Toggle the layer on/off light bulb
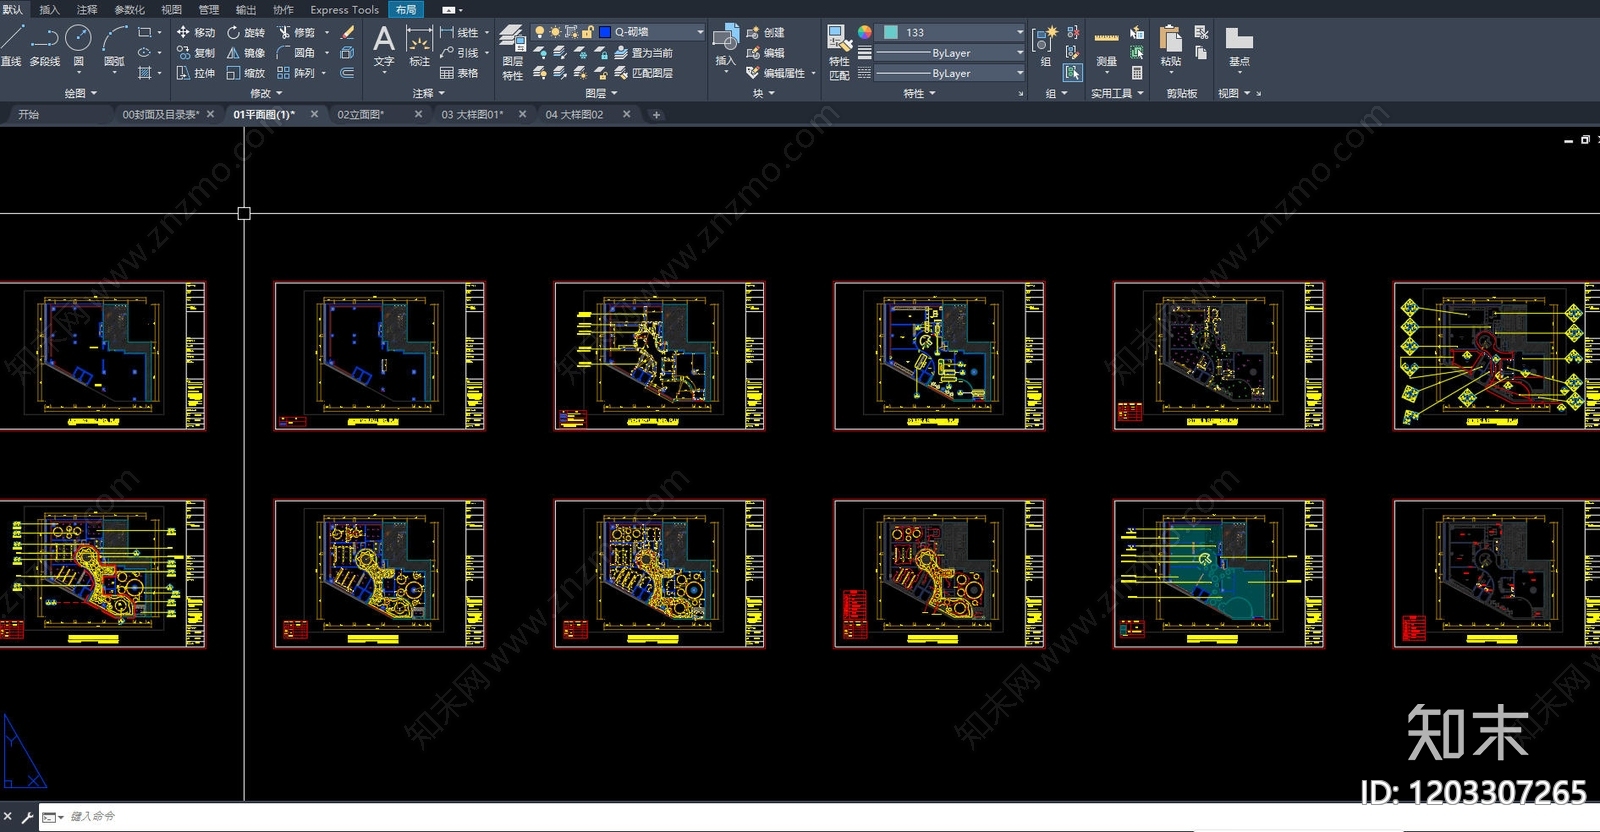The height and width of the screenshot is (832, 1600). pyautogui.click(x=540, y=33)
